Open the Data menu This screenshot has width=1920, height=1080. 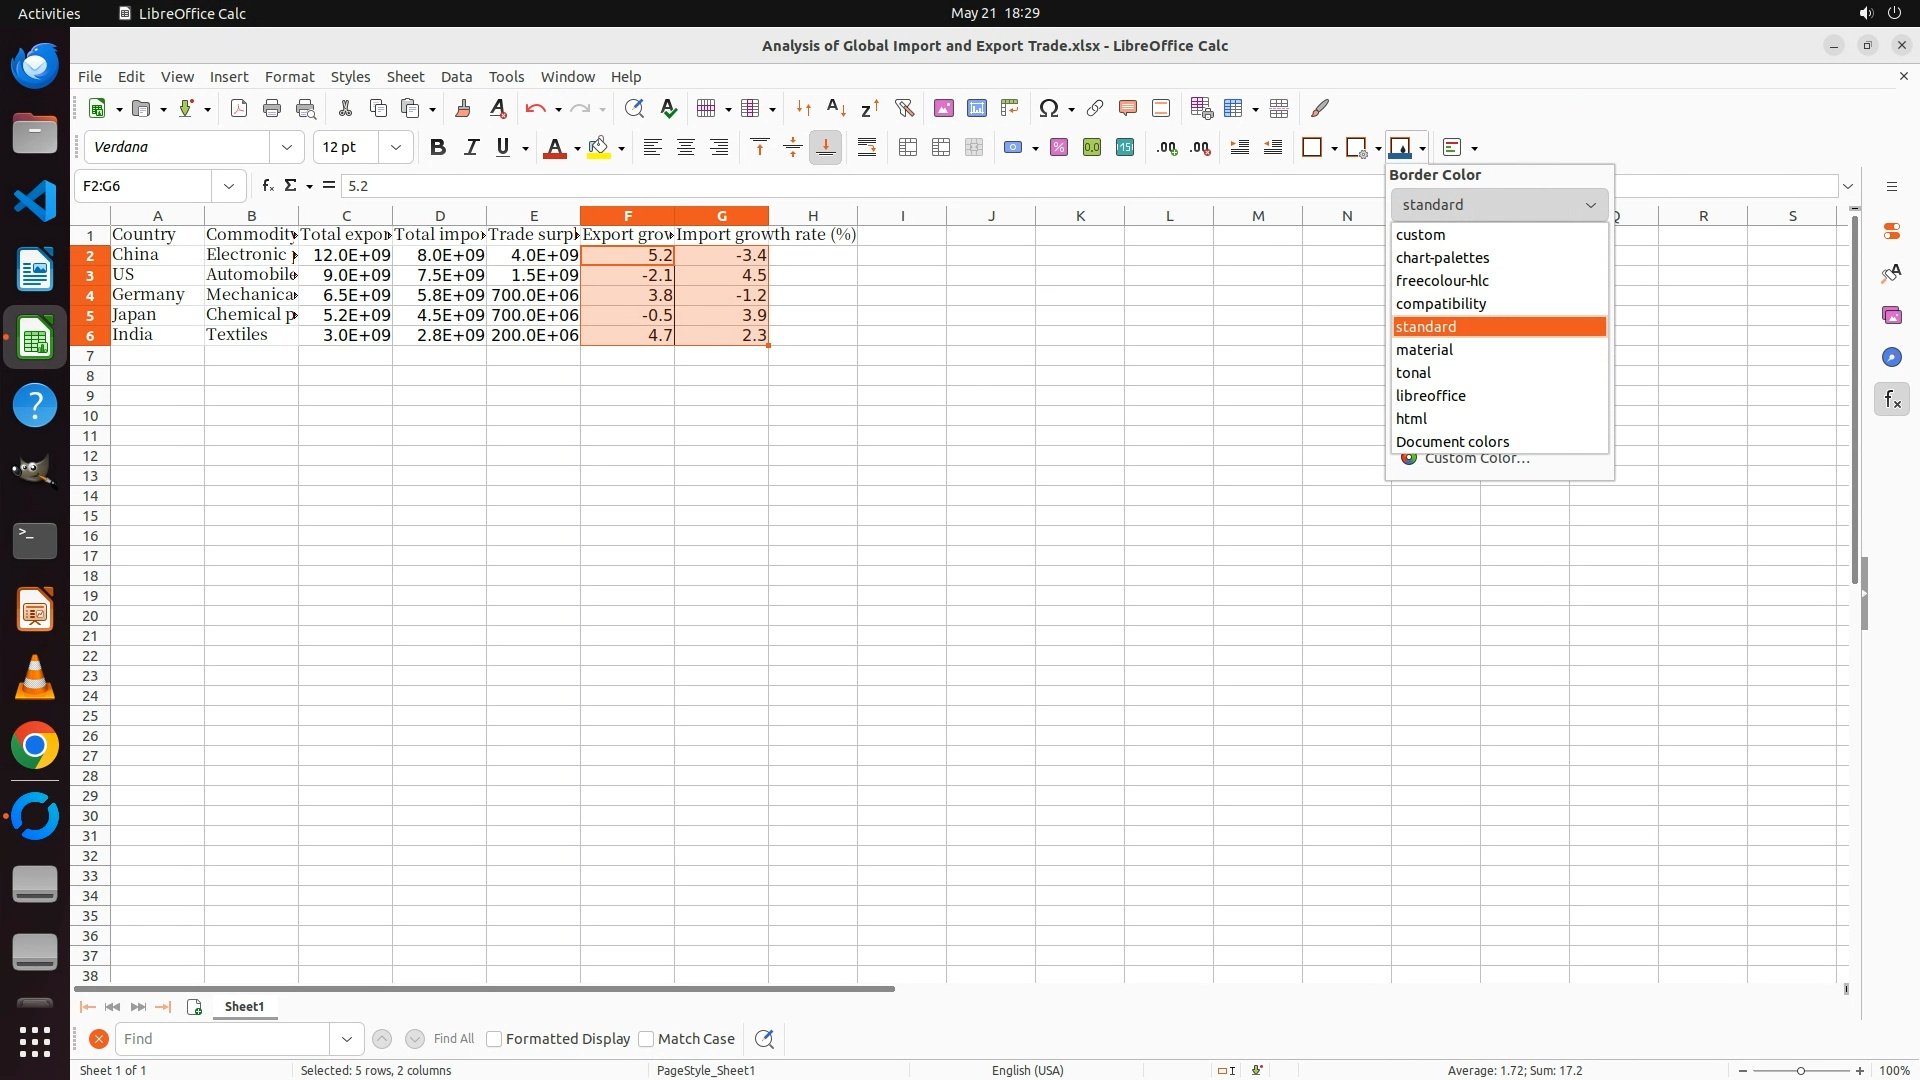coord(456,77)
